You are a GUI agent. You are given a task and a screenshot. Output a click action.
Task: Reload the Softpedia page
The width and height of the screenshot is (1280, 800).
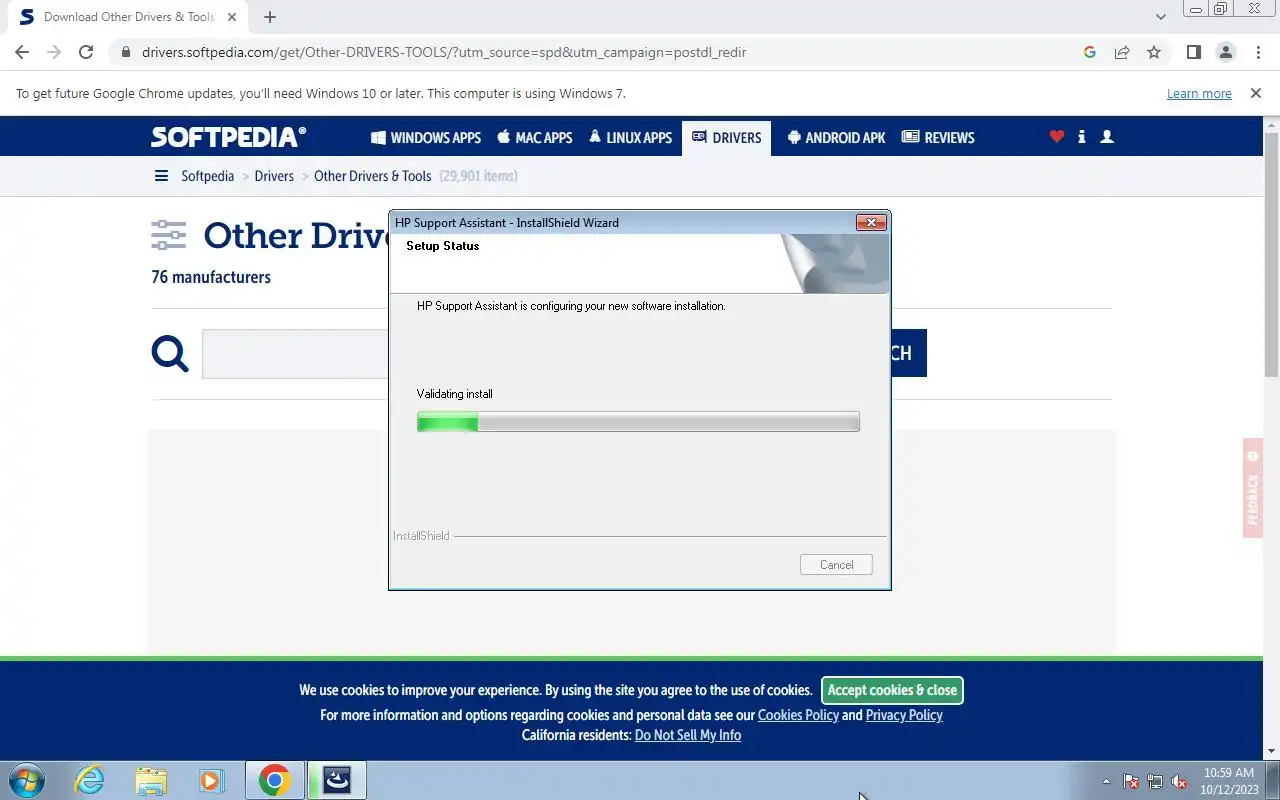click(86, 52)
